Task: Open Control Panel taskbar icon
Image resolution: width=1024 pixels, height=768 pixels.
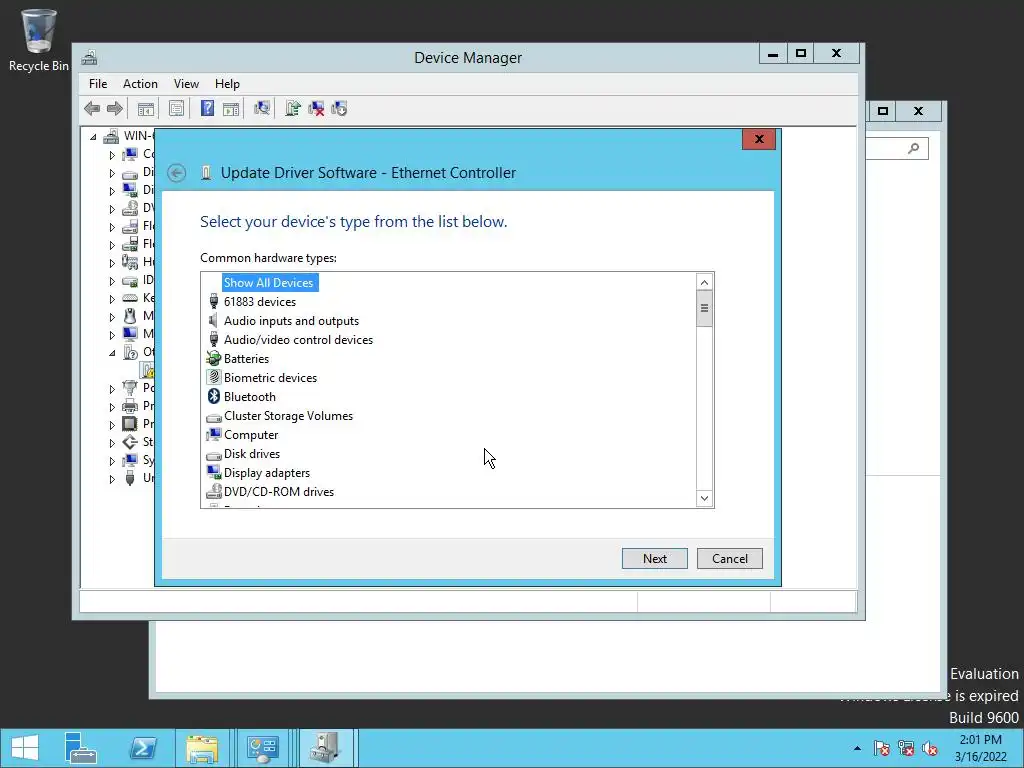Action: pos(263,748)
